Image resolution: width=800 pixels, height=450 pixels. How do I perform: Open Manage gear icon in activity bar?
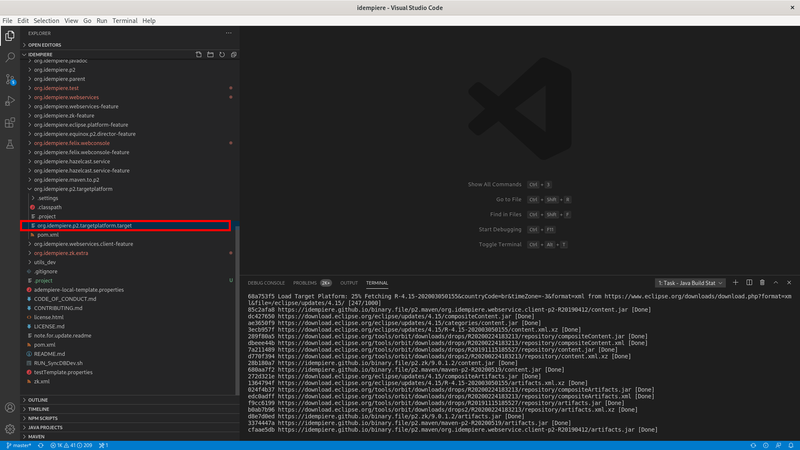point(10,429)
